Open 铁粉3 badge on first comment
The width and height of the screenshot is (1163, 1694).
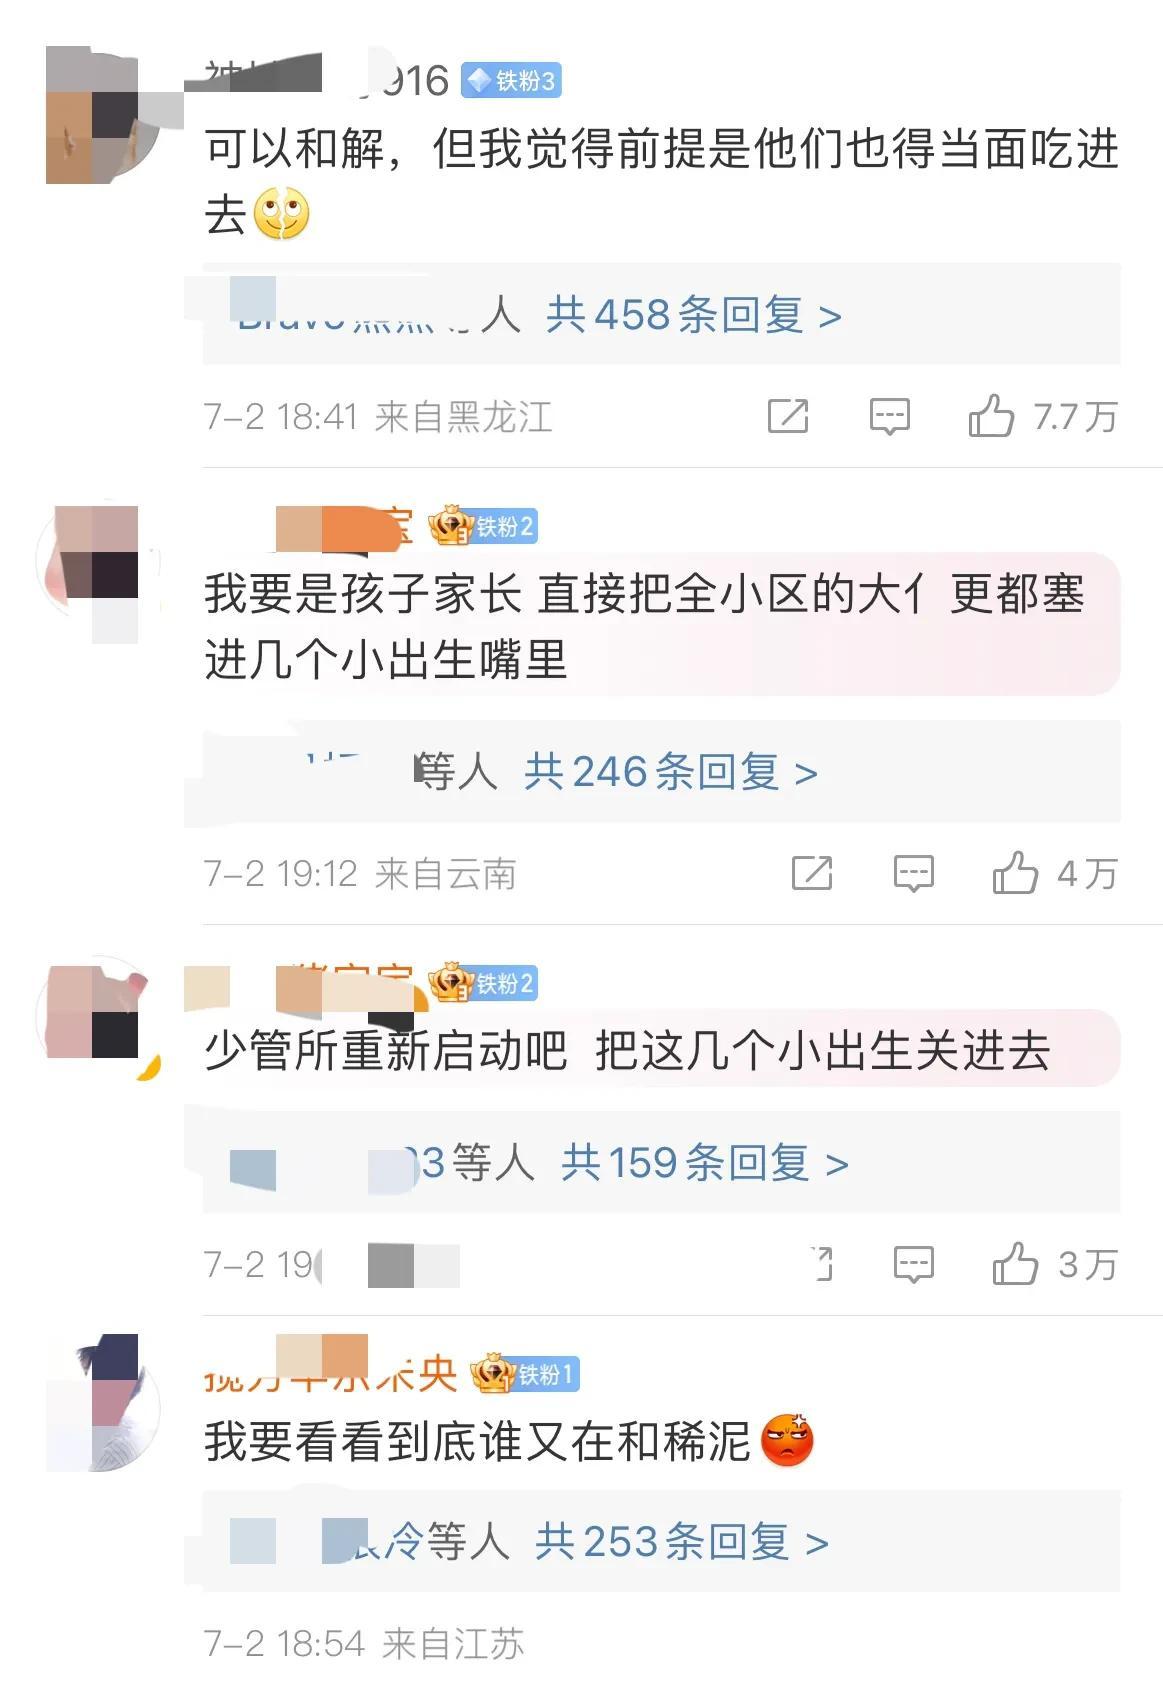click(511, 80)
